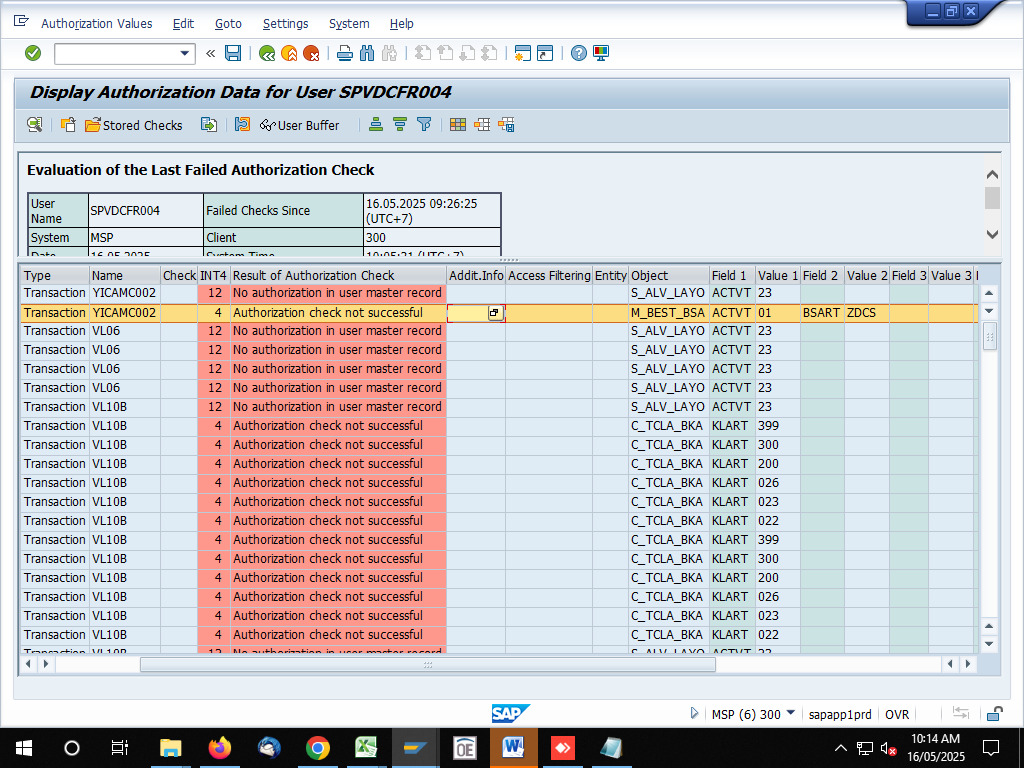Click the Result of Authorization Check header

tap(338, 276)
